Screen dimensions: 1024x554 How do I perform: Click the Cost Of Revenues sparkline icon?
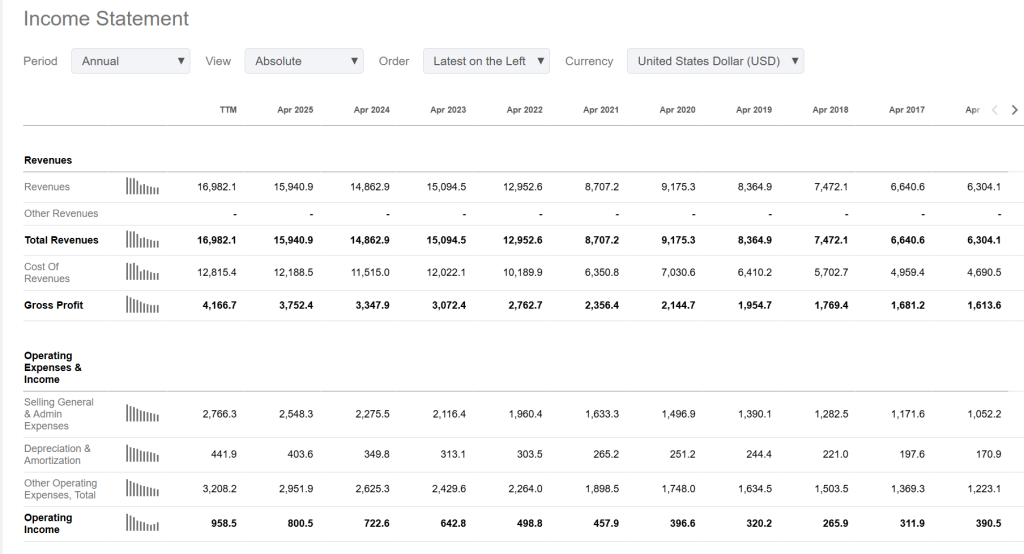[x=142, y=272]
